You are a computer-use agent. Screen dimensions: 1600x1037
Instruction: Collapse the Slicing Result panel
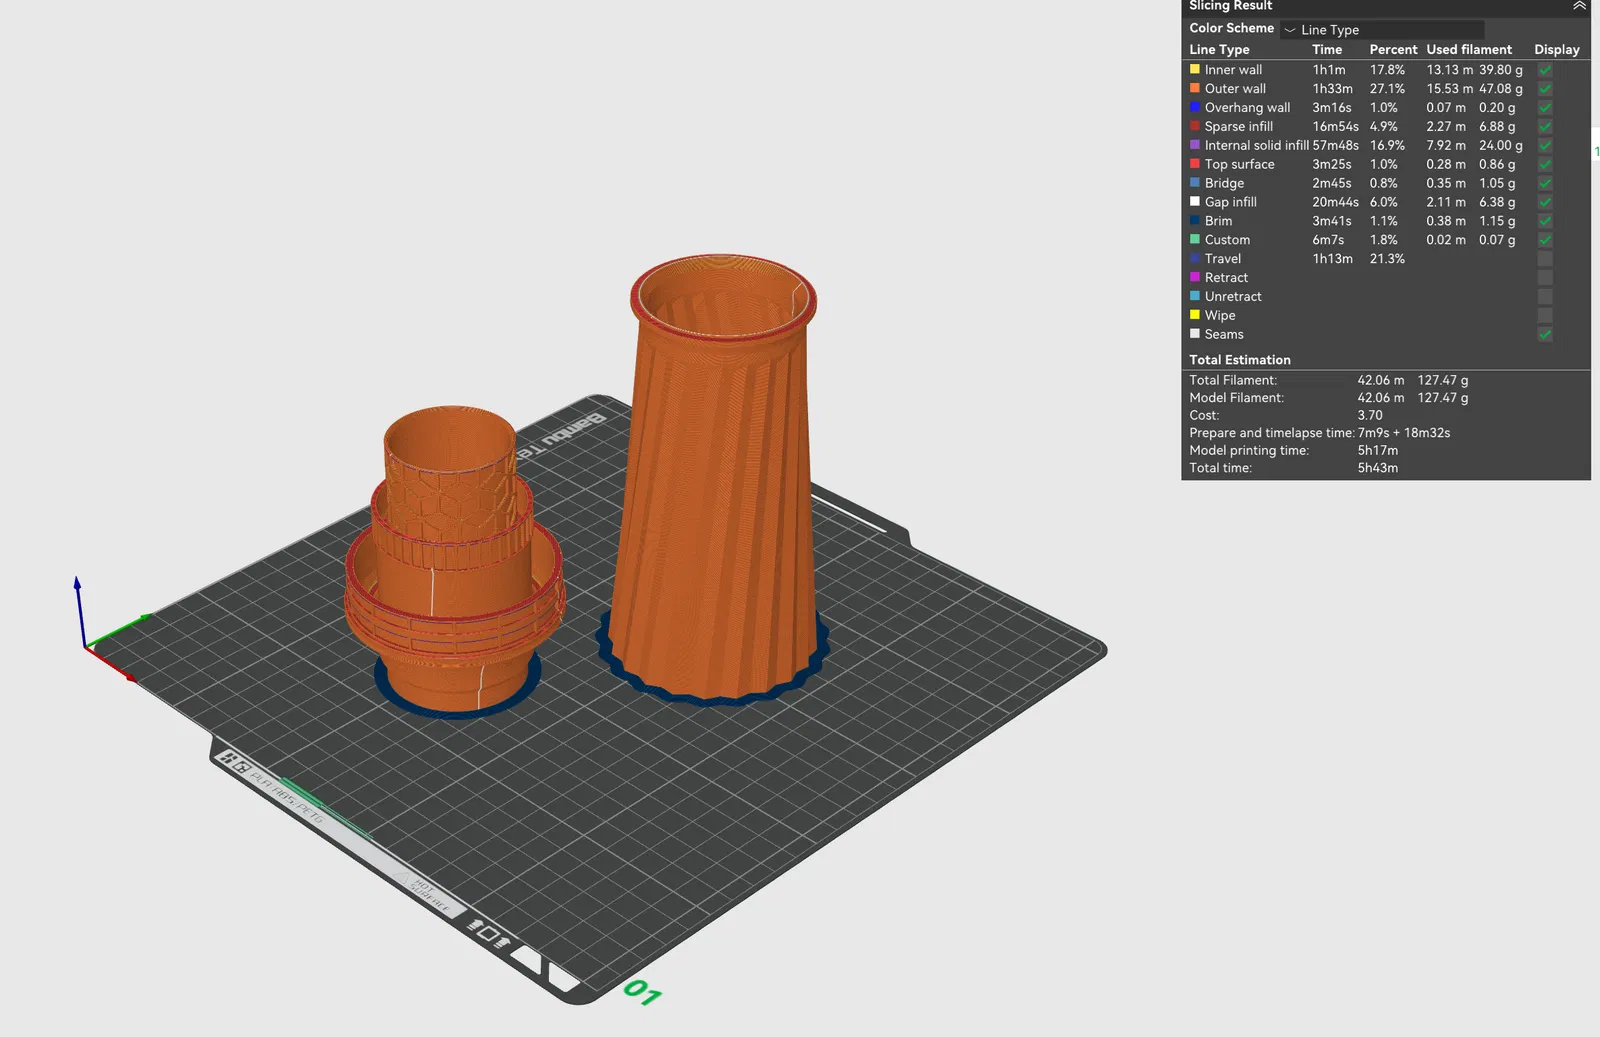[1579, 6]
